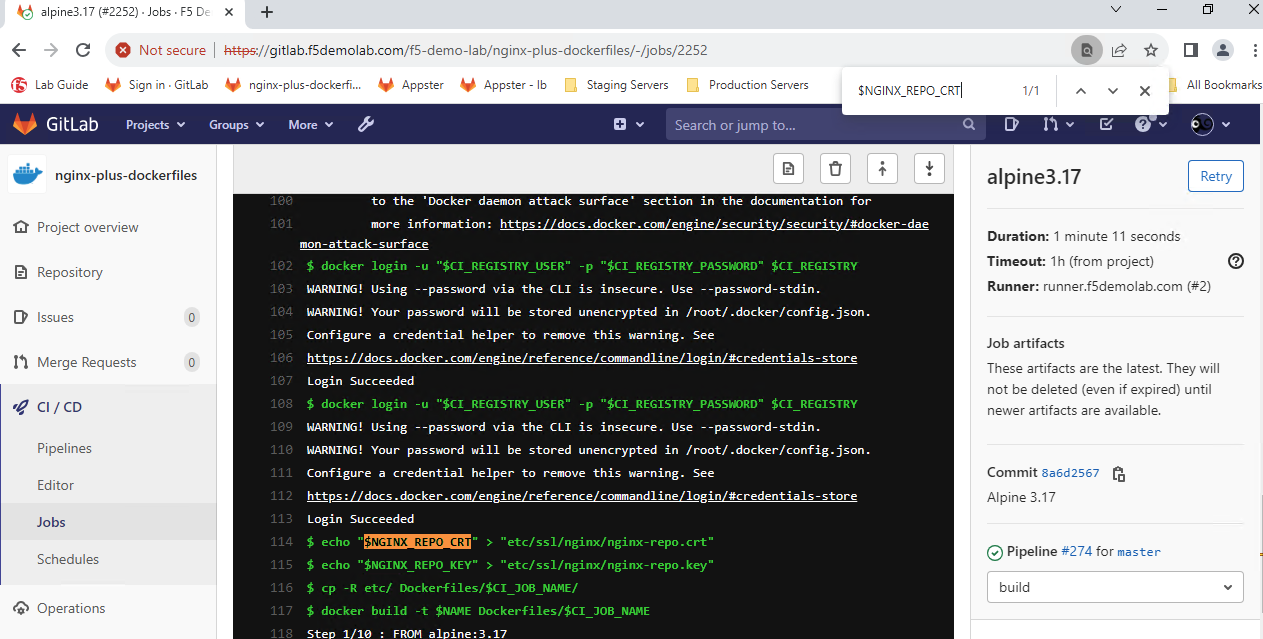Image resolution: width=1263 pixels, height=639 pixels.
Task: Open a new browser tab
Action: click(267, 13)
